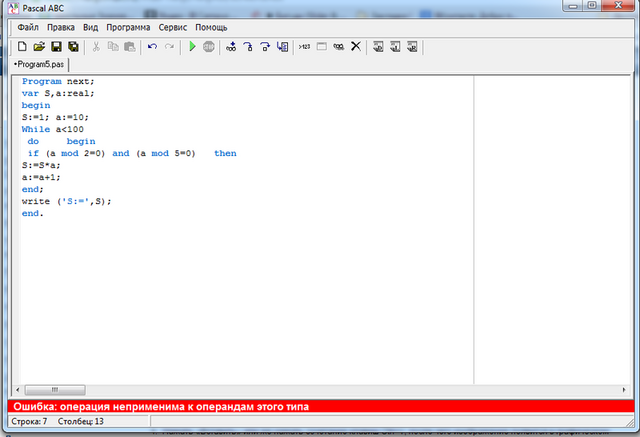The image size is (640, 437).
Task: Click the 'and' keyword in the condition
Action: pos(121,153)
